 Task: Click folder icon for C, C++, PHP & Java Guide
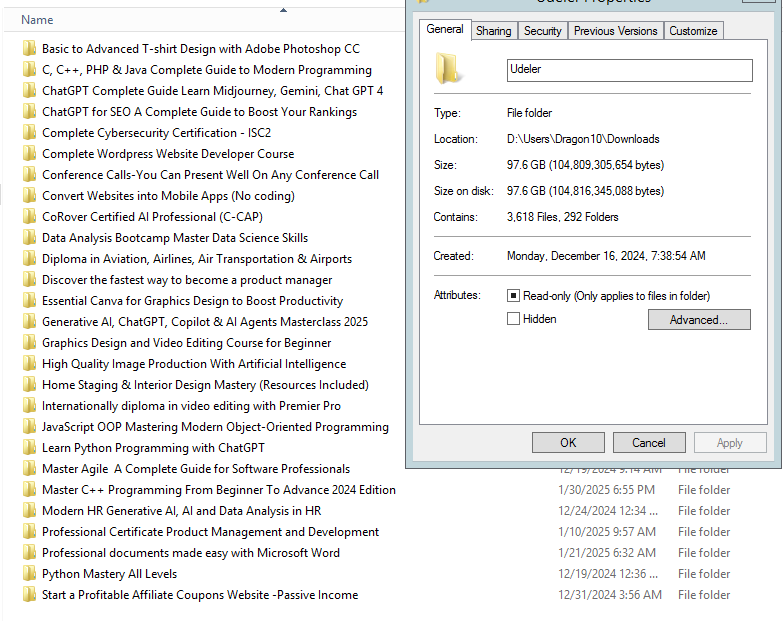(29, 69)
